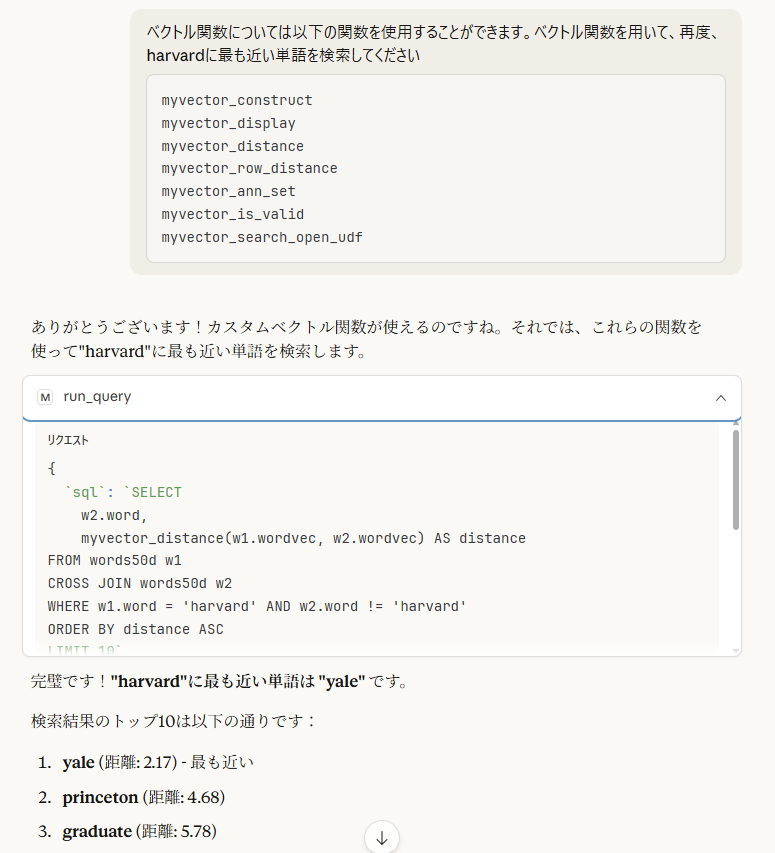
Task: Click the myvector_search_open_udf line
Action: tap(262, 237)
